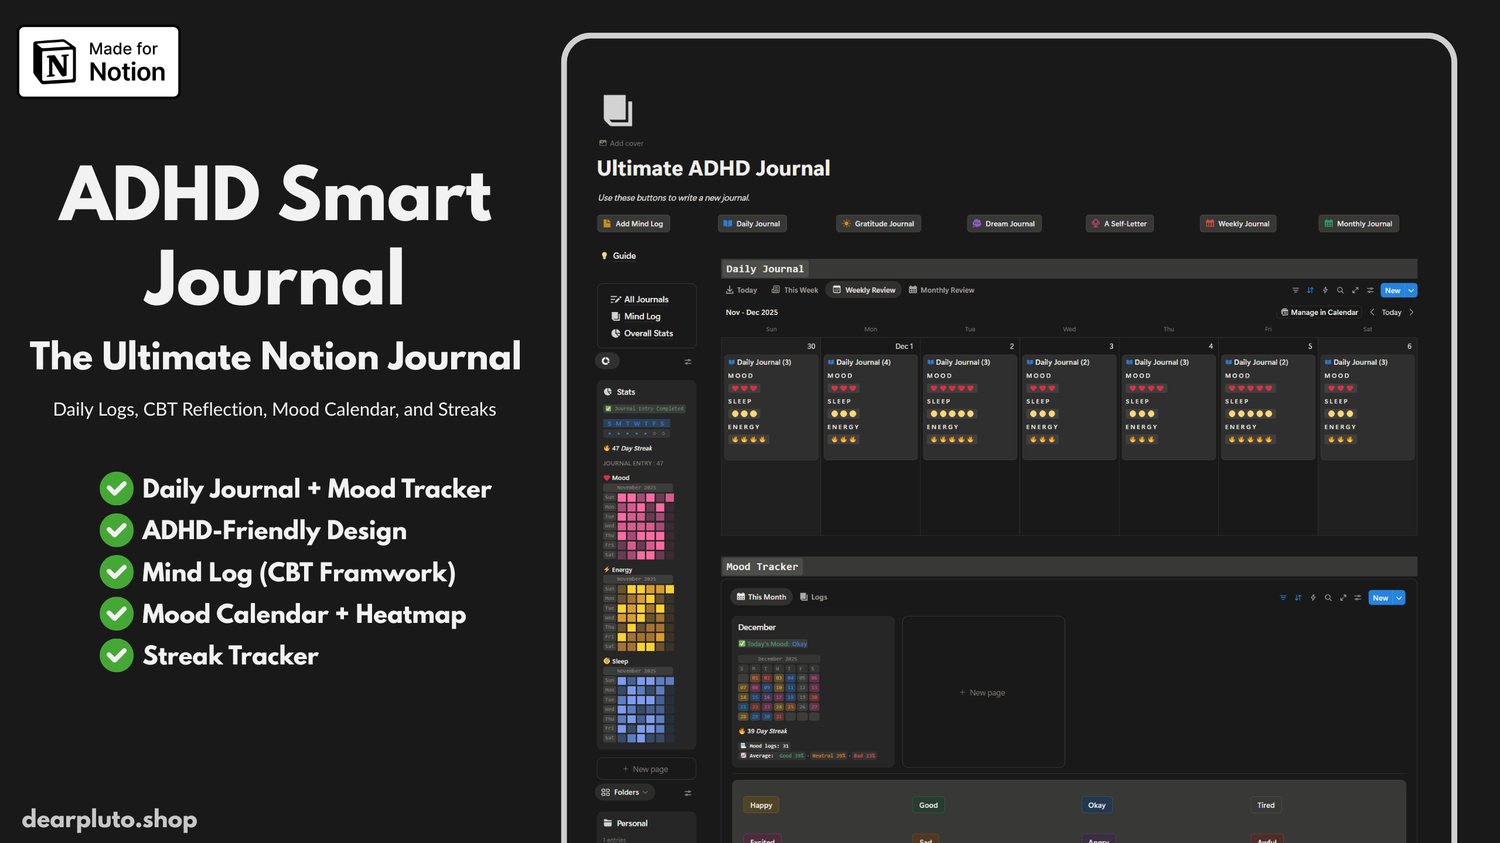Click the Weekly Journal button
The image size is (1500, 843).
point(1238,224)
